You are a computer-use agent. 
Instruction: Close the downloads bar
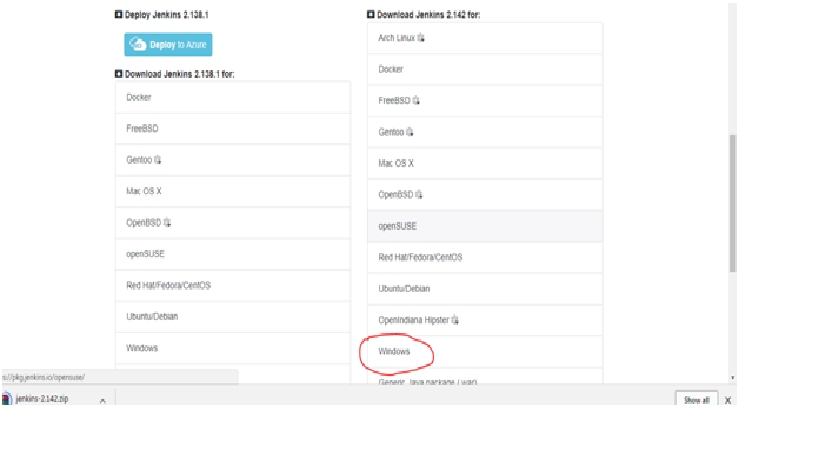tap(728, 400)
